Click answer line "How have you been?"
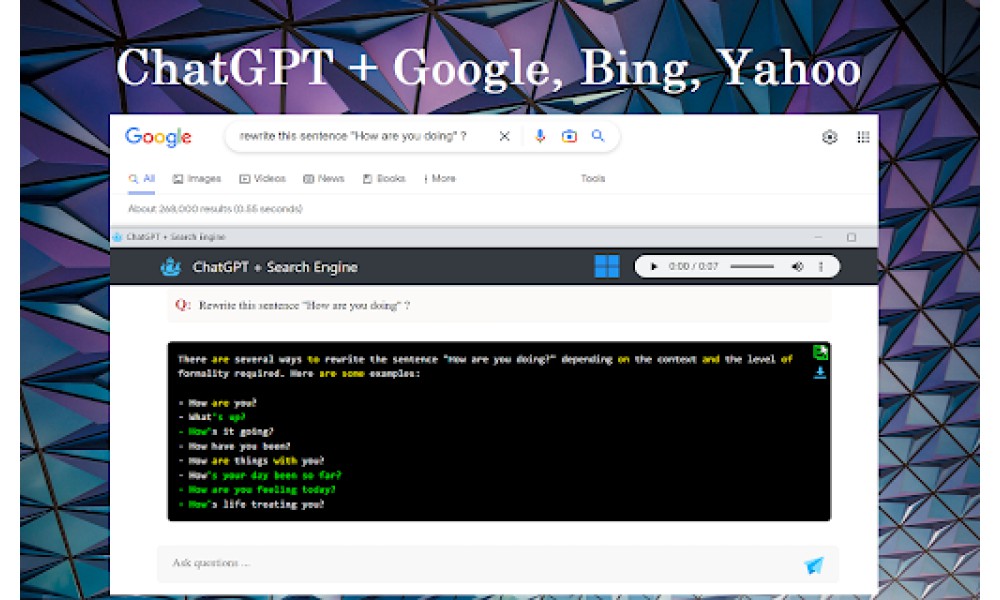1000x600 pixels. tap(239, 446)
